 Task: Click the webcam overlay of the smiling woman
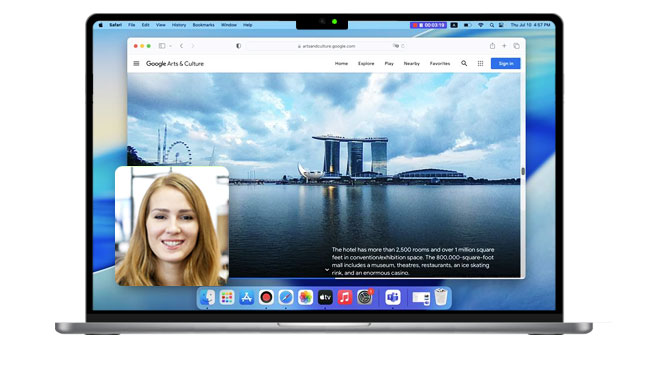[x=172, y=226]
